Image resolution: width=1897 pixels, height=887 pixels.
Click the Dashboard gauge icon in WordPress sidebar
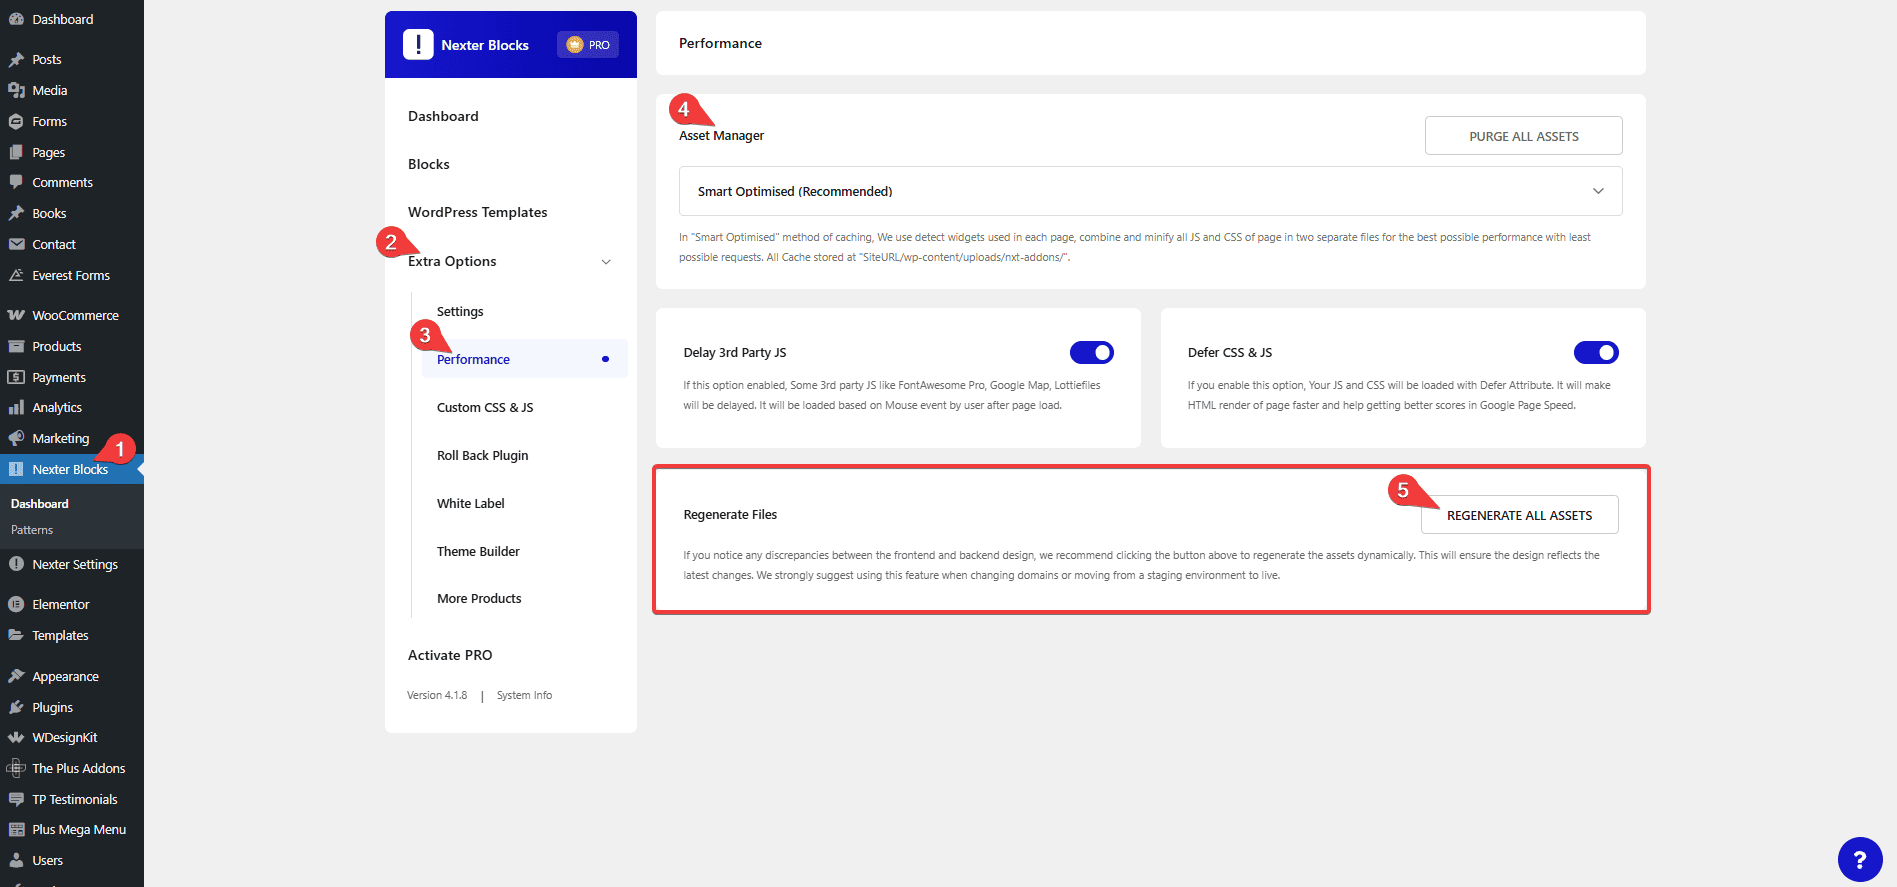pos(16,19)
